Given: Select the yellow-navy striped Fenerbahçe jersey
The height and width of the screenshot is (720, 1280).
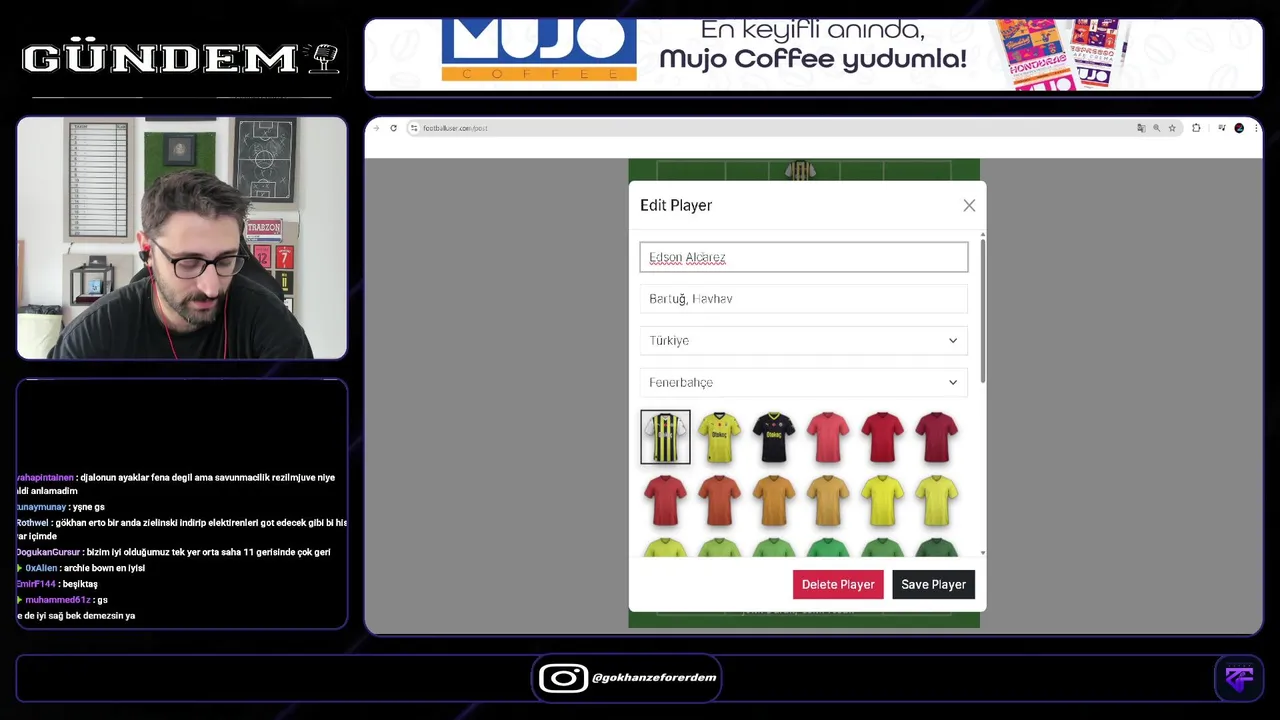Looking at the screenshot, I should point(665,437).
